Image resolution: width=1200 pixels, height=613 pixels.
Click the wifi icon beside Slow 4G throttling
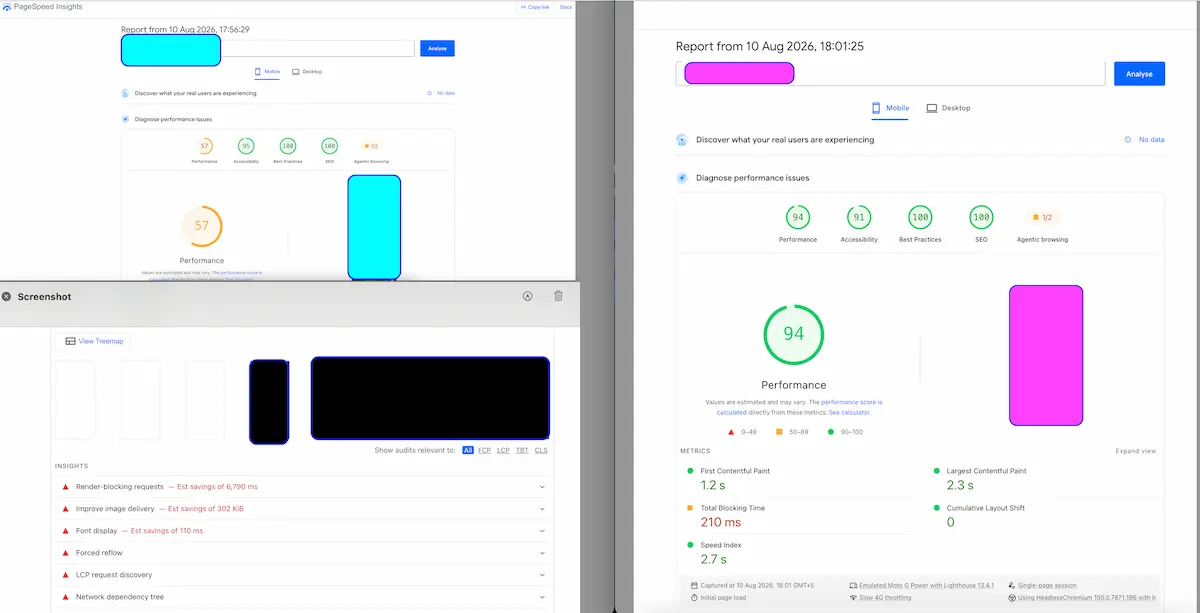coord(852,597)
